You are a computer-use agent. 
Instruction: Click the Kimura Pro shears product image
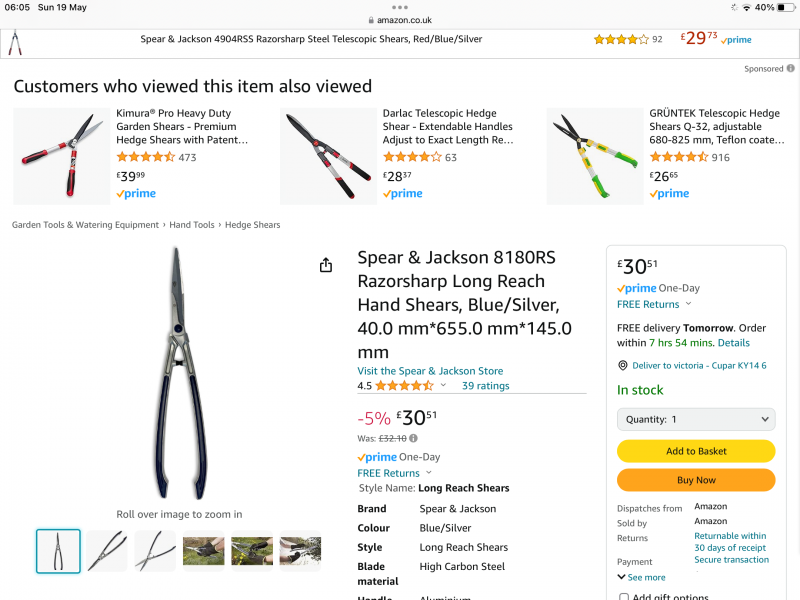(62, 156)
